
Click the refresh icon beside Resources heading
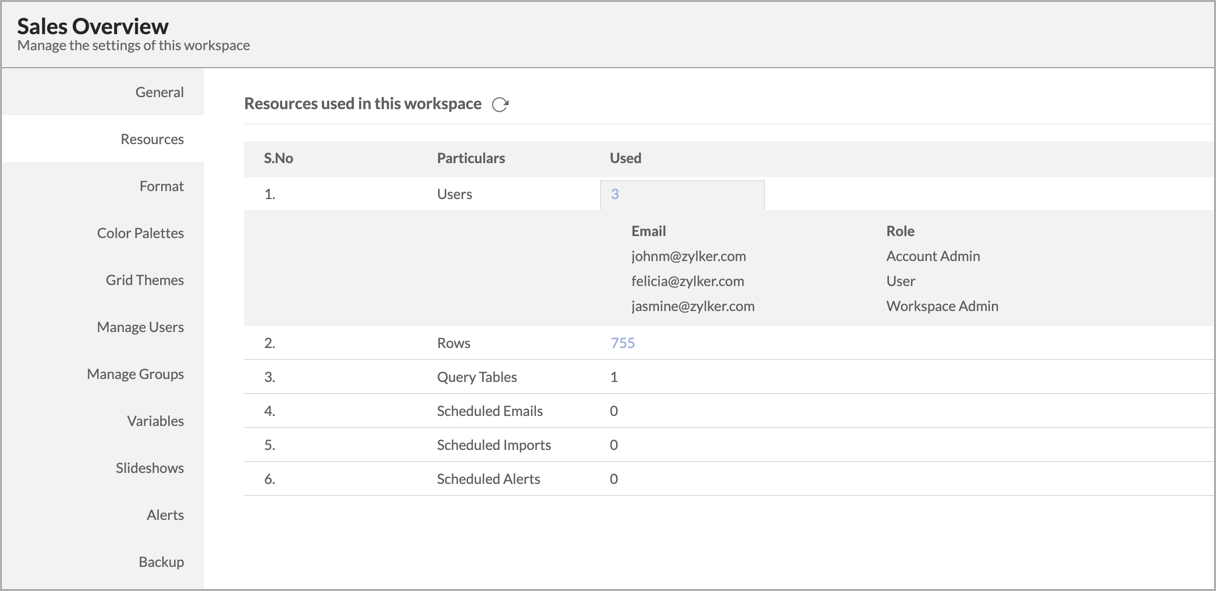(x=500, y=104)
